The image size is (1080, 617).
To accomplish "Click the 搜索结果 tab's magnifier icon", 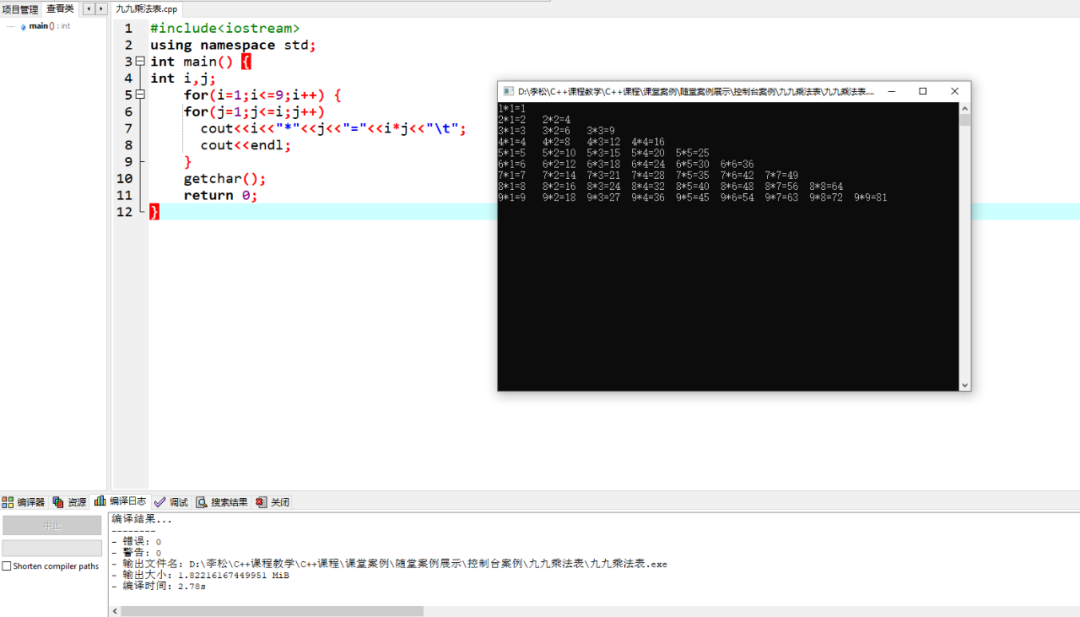I will tap(202, 502).
